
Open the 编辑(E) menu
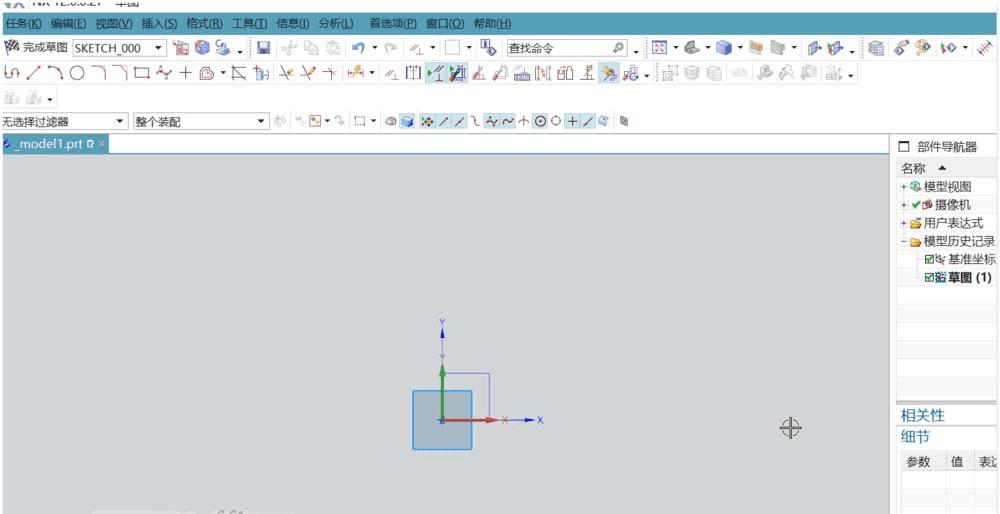68,24
